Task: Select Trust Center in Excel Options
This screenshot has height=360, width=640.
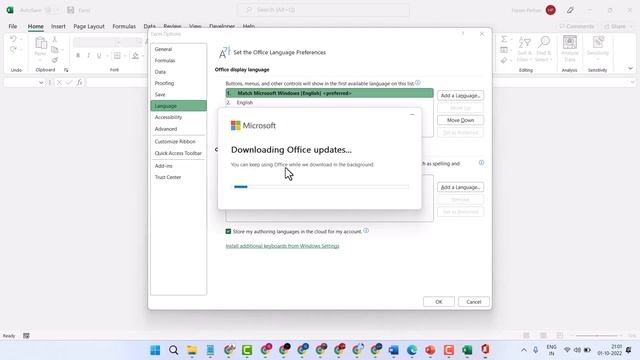Action: point(178,177)
